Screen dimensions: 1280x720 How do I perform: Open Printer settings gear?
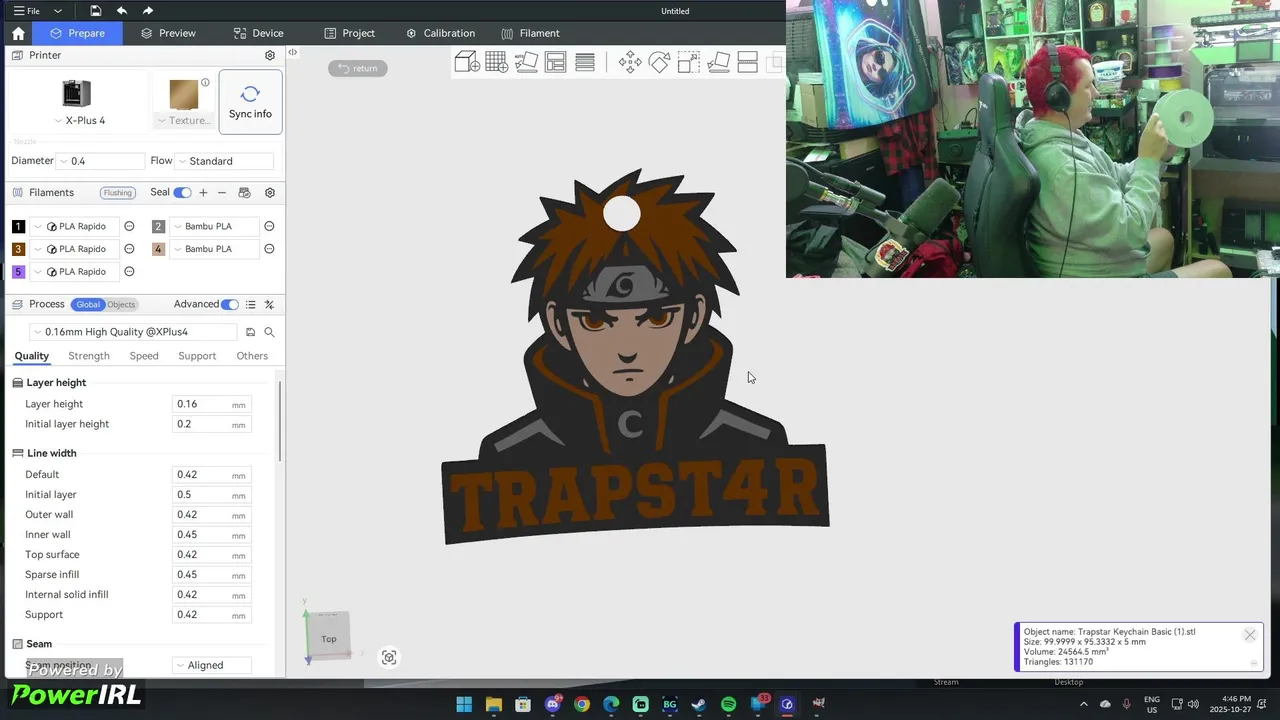[x=270, y=55]
